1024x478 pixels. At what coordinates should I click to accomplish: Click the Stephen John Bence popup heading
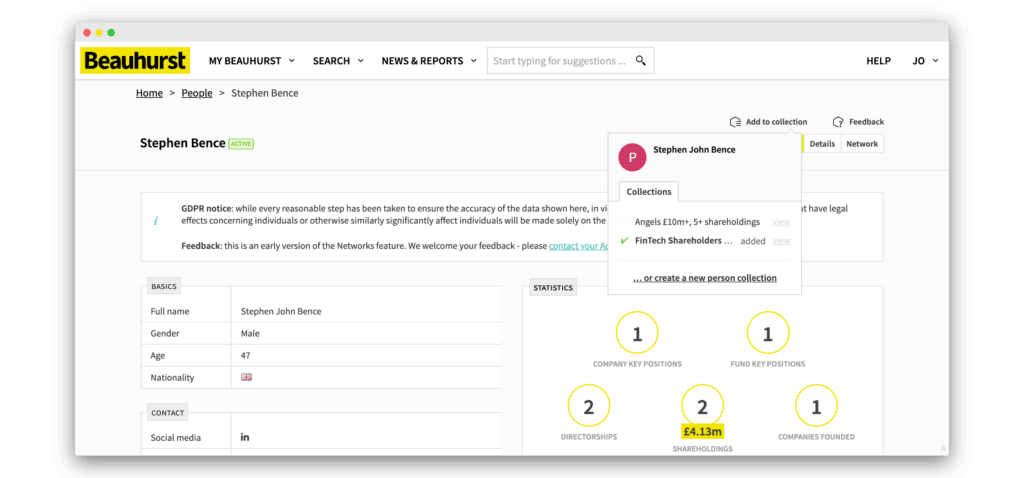[x=694, y=150]
